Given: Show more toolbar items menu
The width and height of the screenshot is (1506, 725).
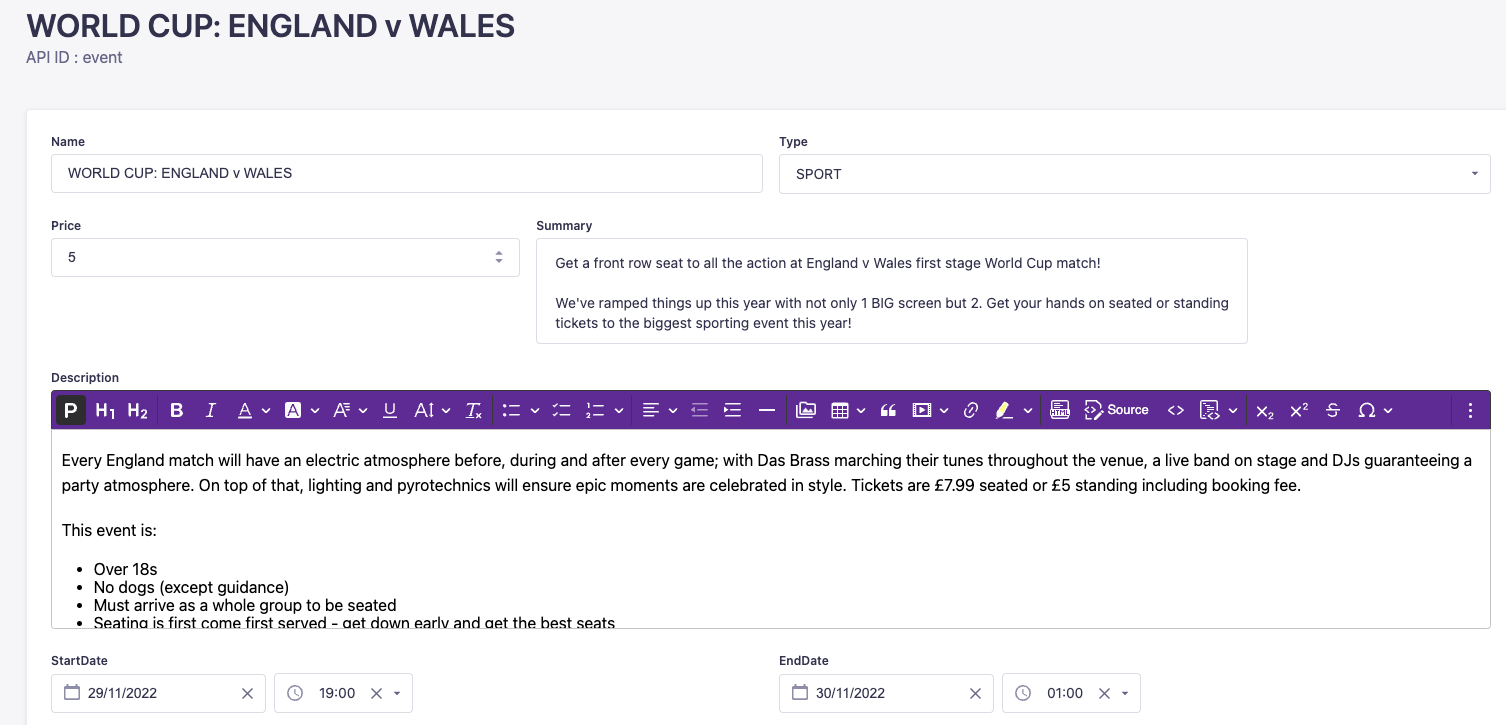Looking at the screenshot, I should 1470,410.
